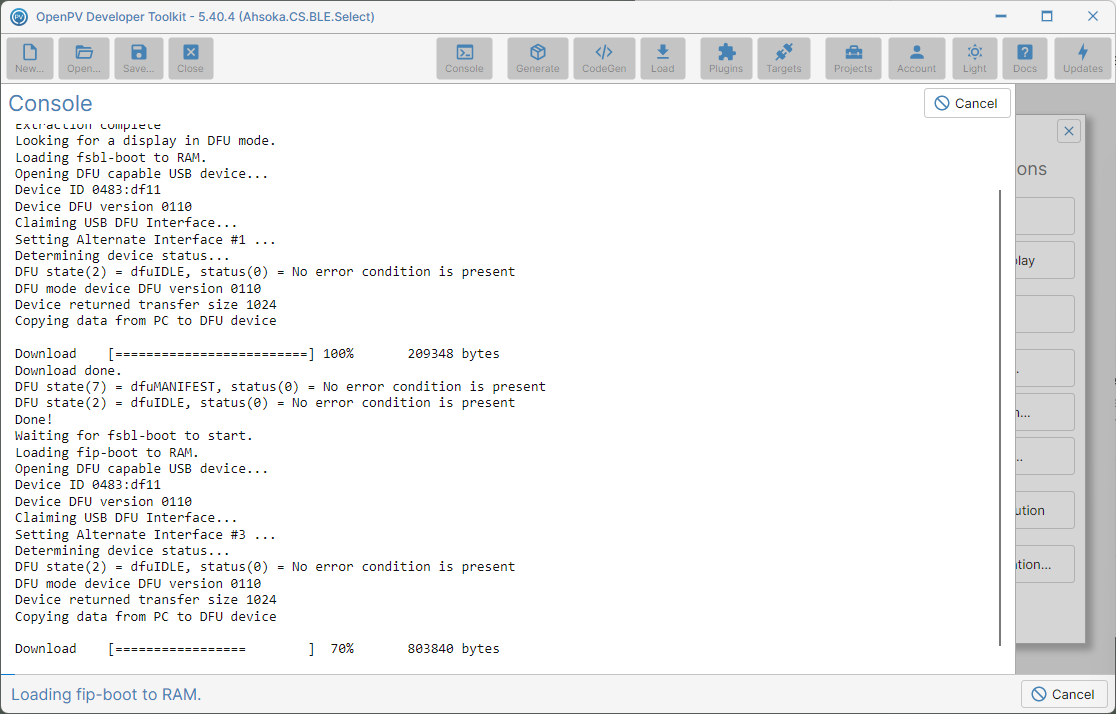Open the Plugins puzzle icon
Viewport: 1116px width, 714px height.
(x=725, y=58)
